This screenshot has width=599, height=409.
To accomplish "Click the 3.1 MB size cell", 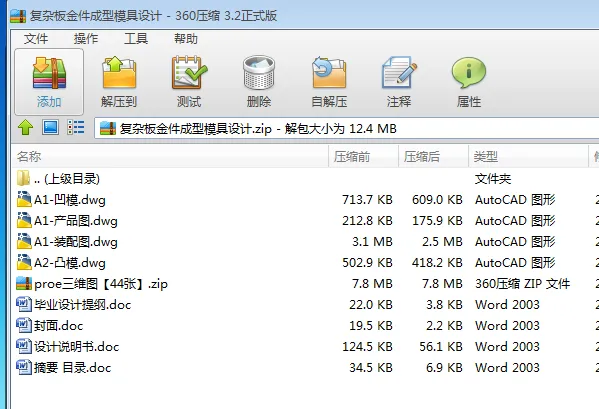I will pos(372,242).
